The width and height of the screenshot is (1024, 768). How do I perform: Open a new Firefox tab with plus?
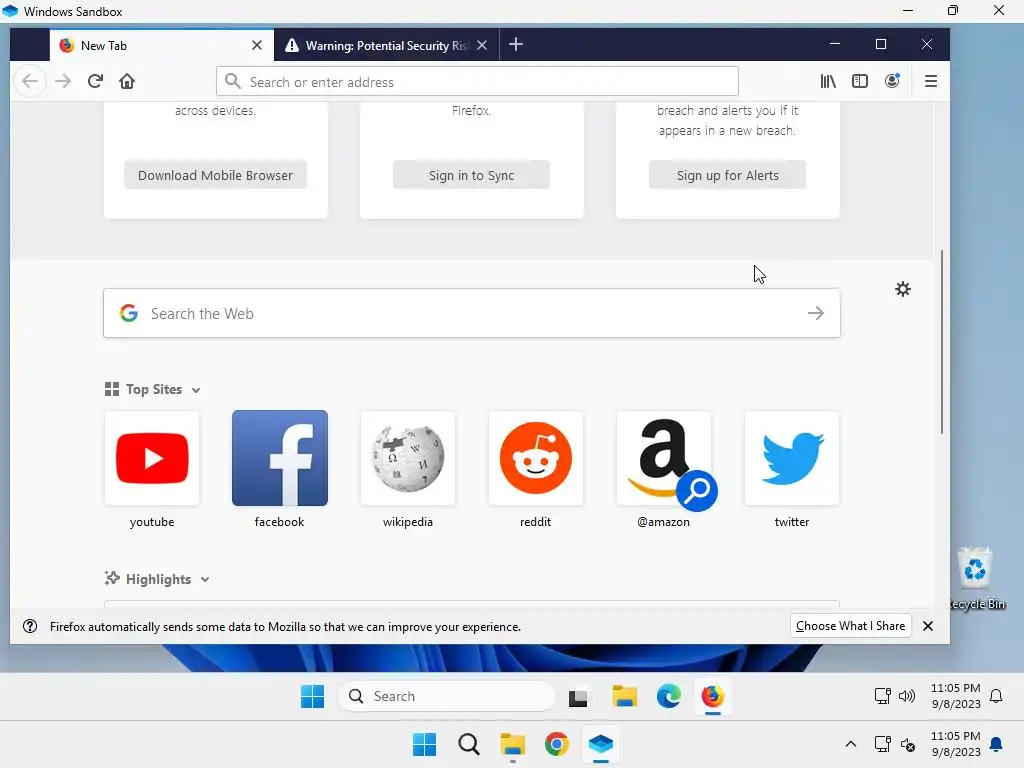point(516,44)
